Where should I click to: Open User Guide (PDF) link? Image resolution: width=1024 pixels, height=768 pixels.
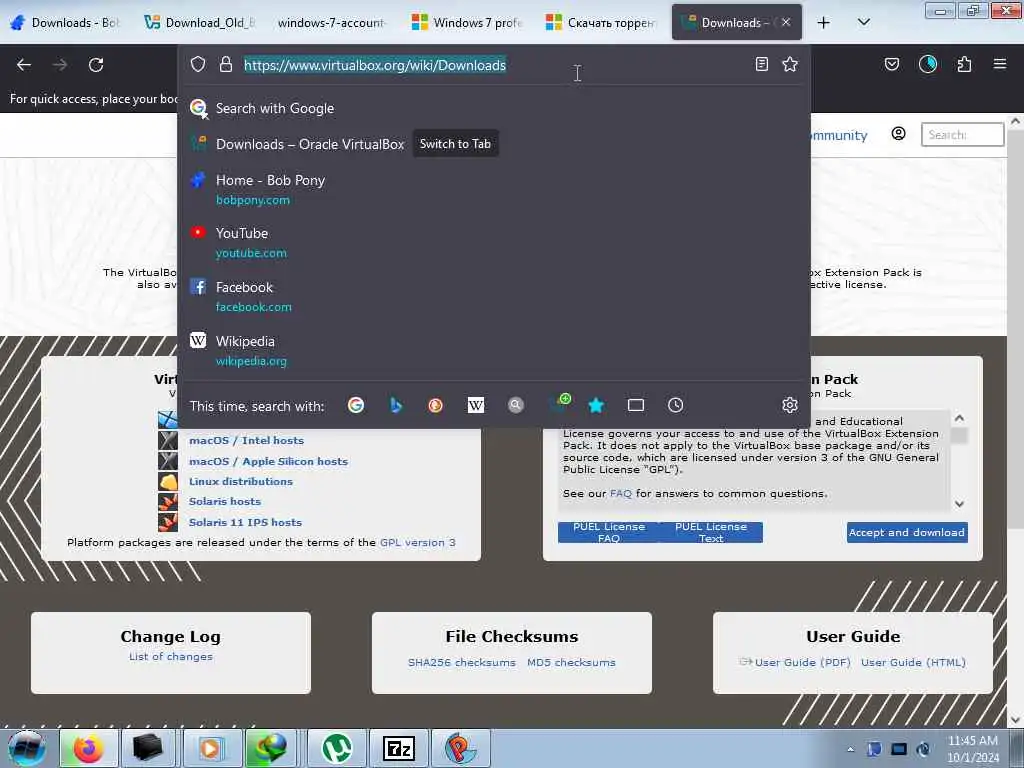(x=802, y=662)
